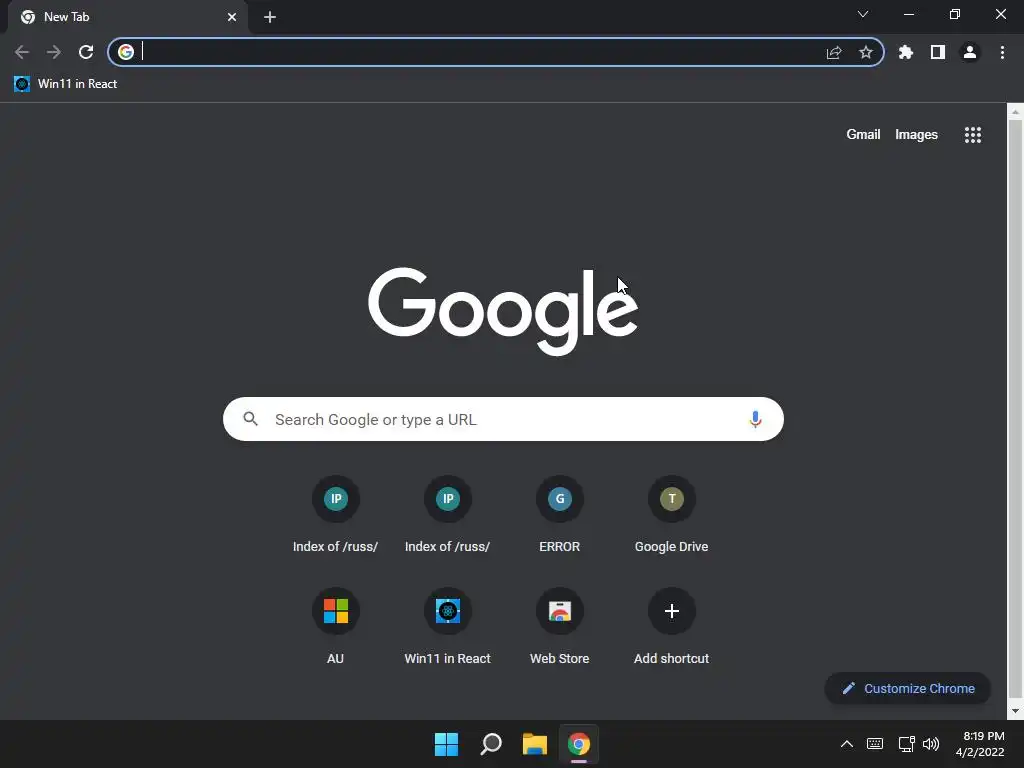The height and width of the screenshot is (768, 1024).
Task: Open the Google Drive shortcut
Action: pyautogui.click(x=671, y=515)
